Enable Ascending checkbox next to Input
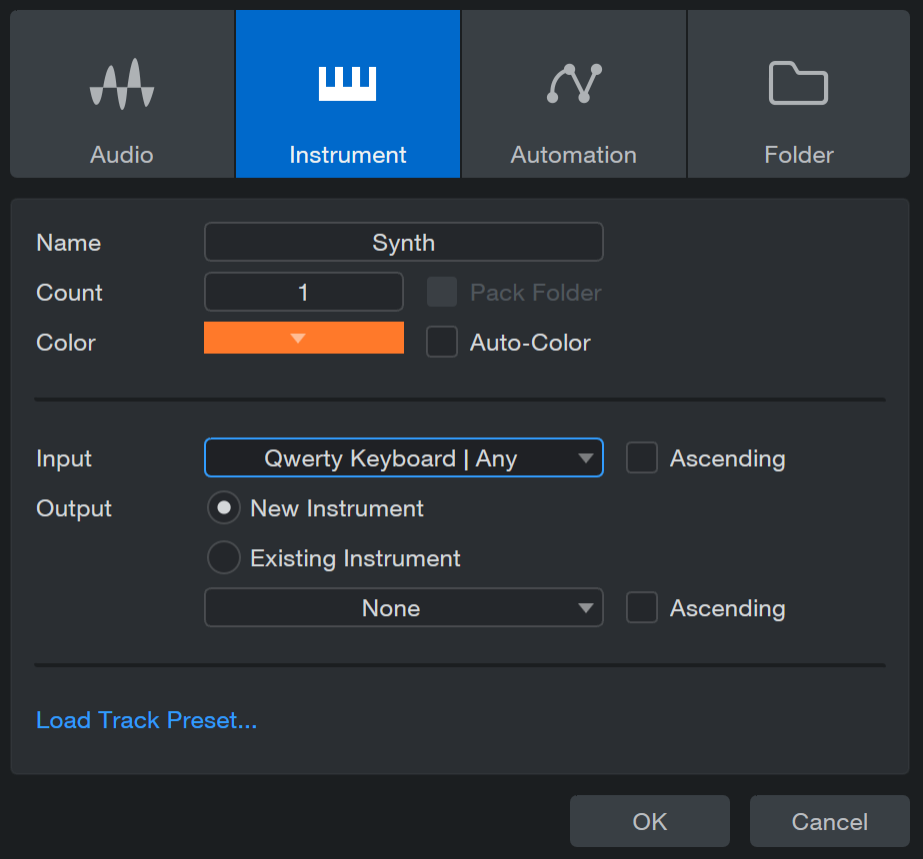The image size is (923, 859). [x=642, y=458]
